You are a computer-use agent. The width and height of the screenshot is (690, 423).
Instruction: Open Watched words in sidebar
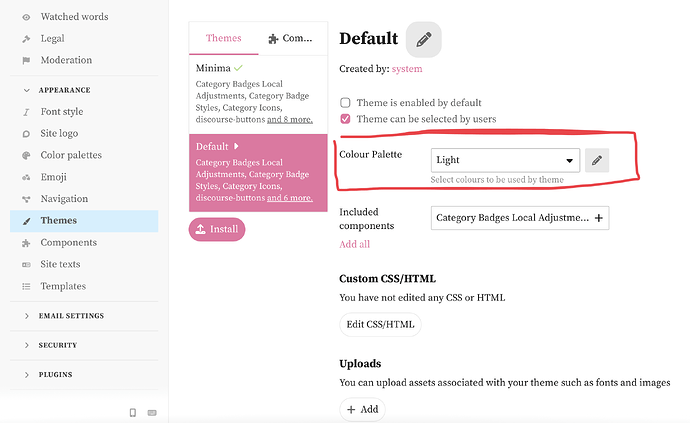pos(74,17)
